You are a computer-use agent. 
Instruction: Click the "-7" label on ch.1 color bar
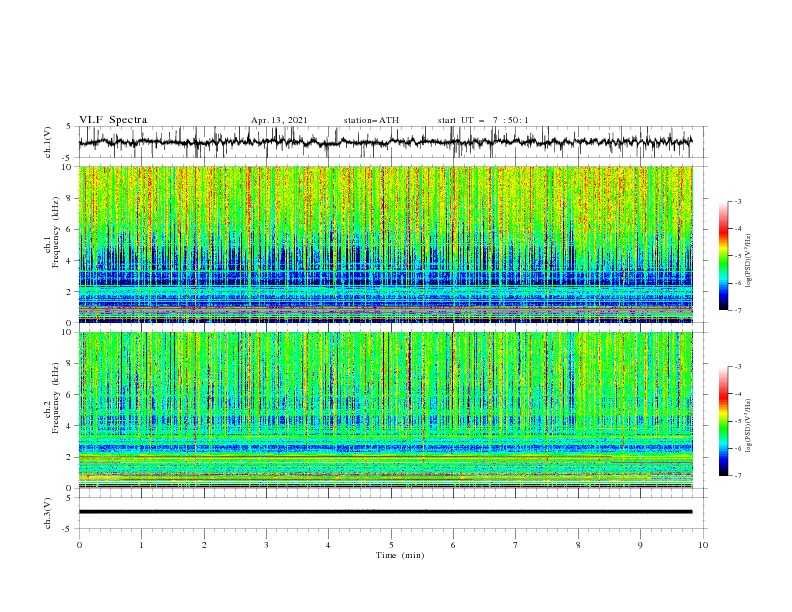738,311
